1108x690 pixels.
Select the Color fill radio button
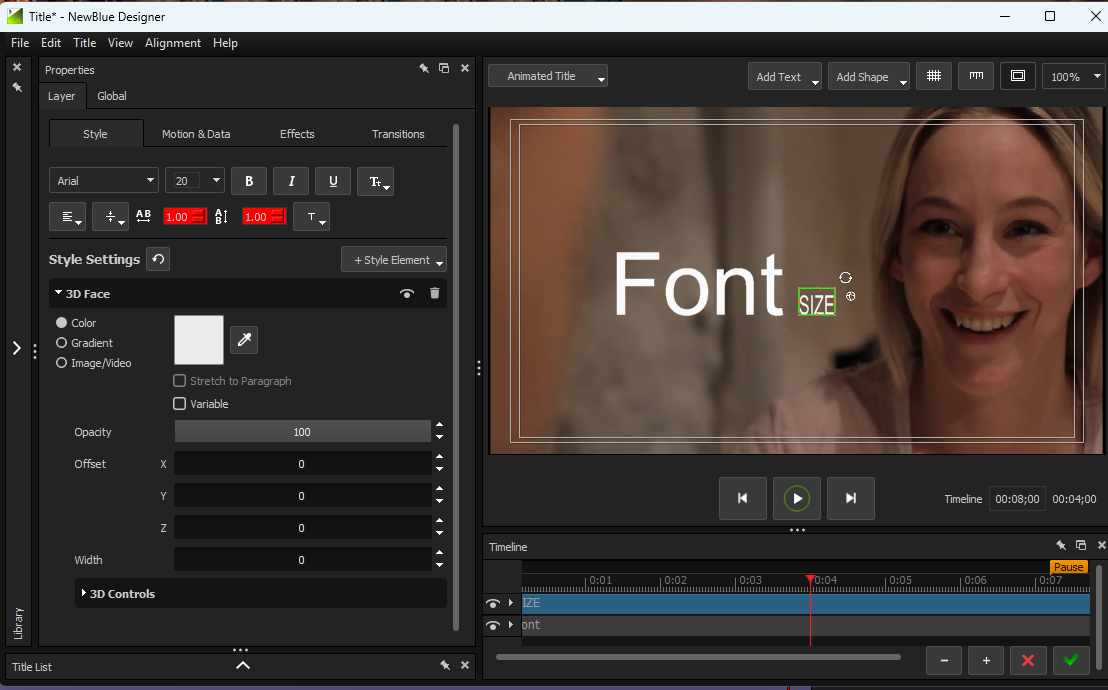coord(61,322)
